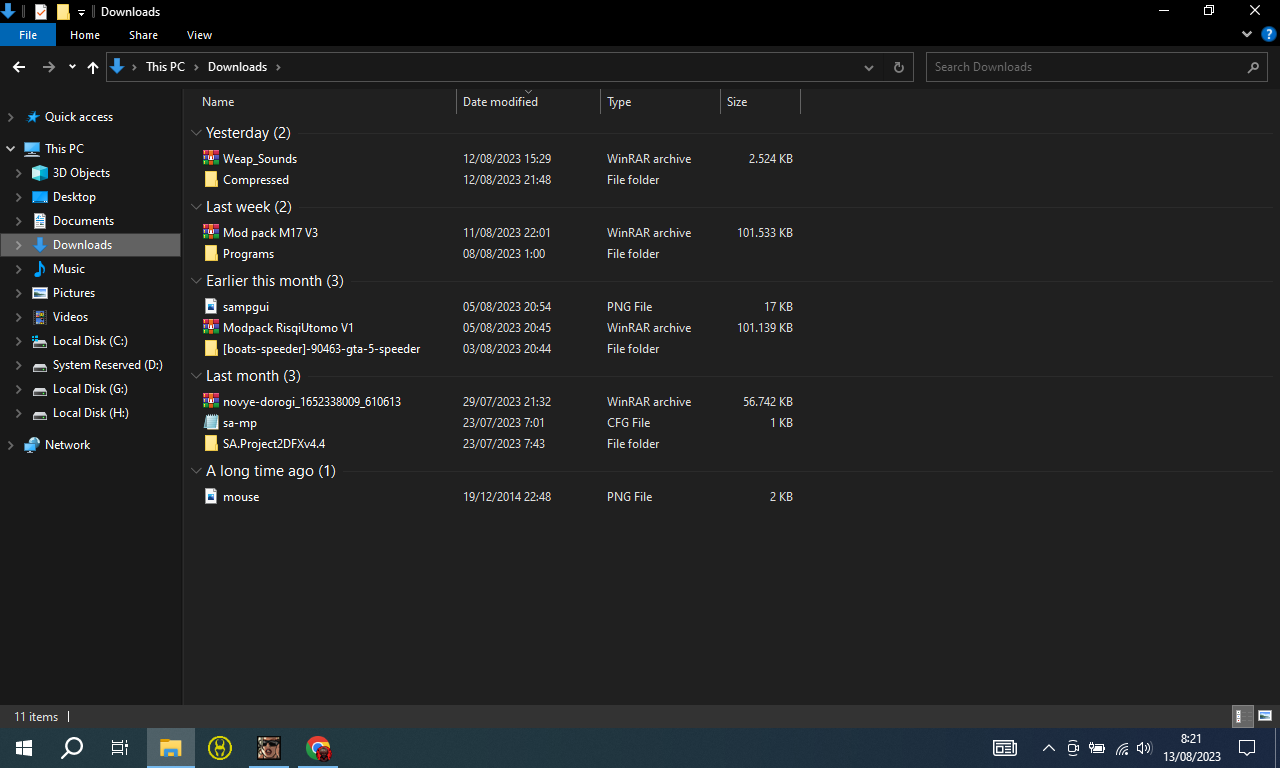Image resolution: width=1280 pixels, height=768 pixels.
Task: Open the notification center icon
Action: 1247,747
